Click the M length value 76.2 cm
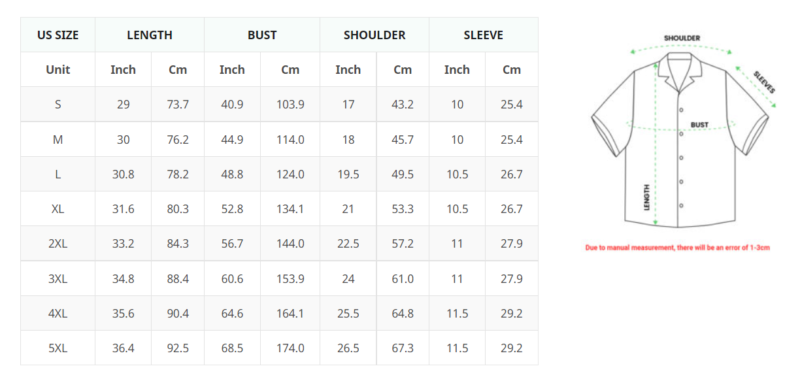800x379 pixels. tap(178, 140)
